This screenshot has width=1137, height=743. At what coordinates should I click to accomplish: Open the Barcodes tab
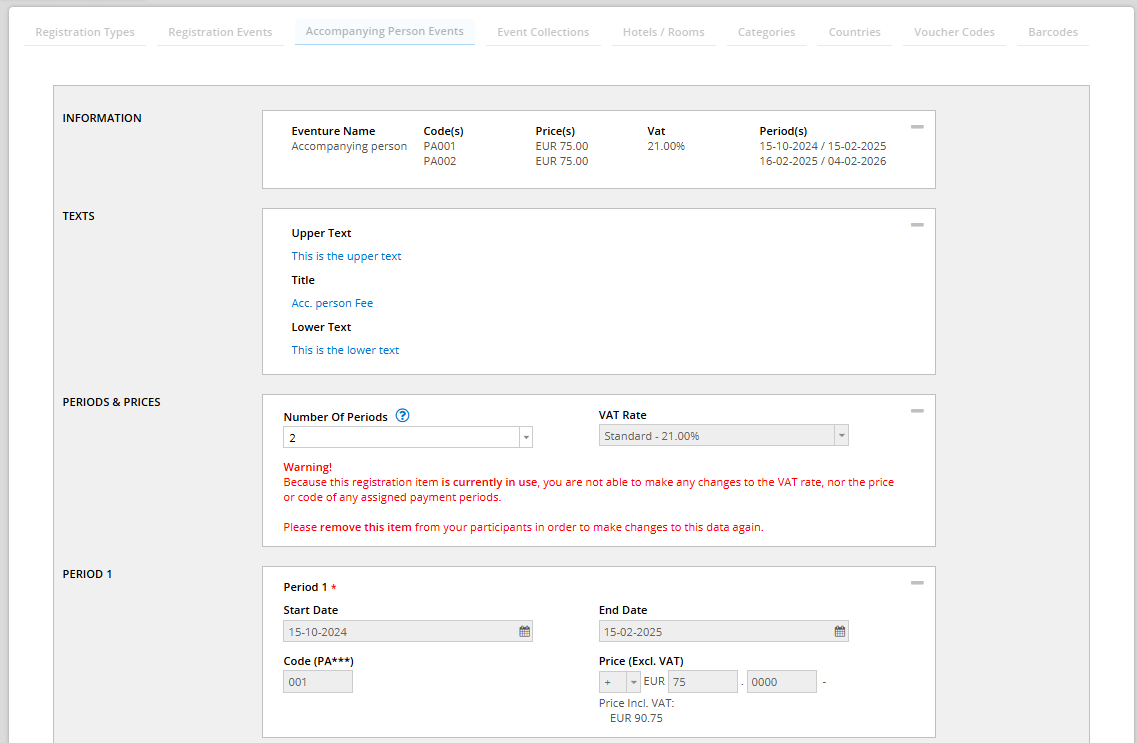(x=1053, y=32)
